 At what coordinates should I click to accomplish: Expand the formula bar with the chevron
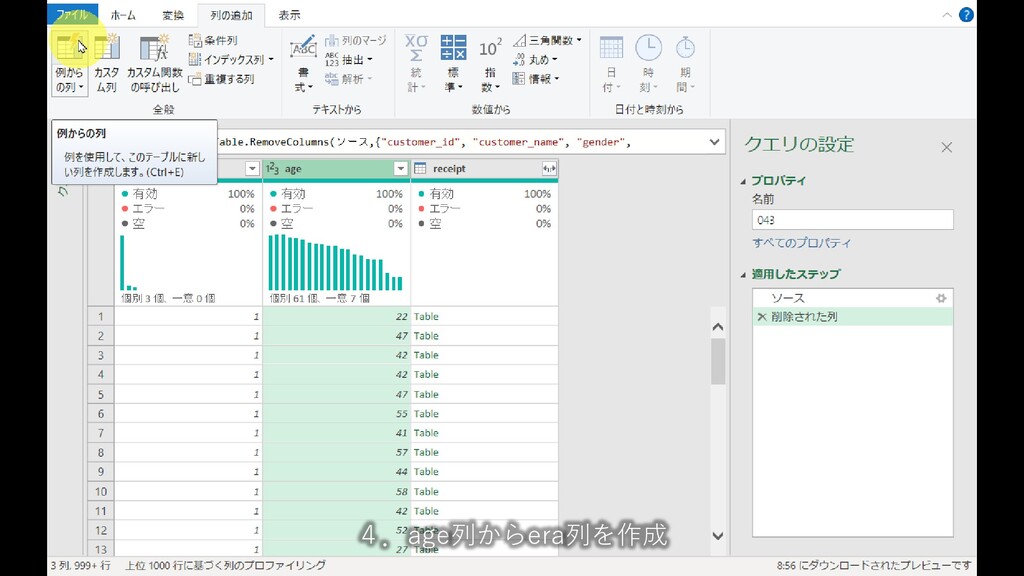(x=714, y=143)
